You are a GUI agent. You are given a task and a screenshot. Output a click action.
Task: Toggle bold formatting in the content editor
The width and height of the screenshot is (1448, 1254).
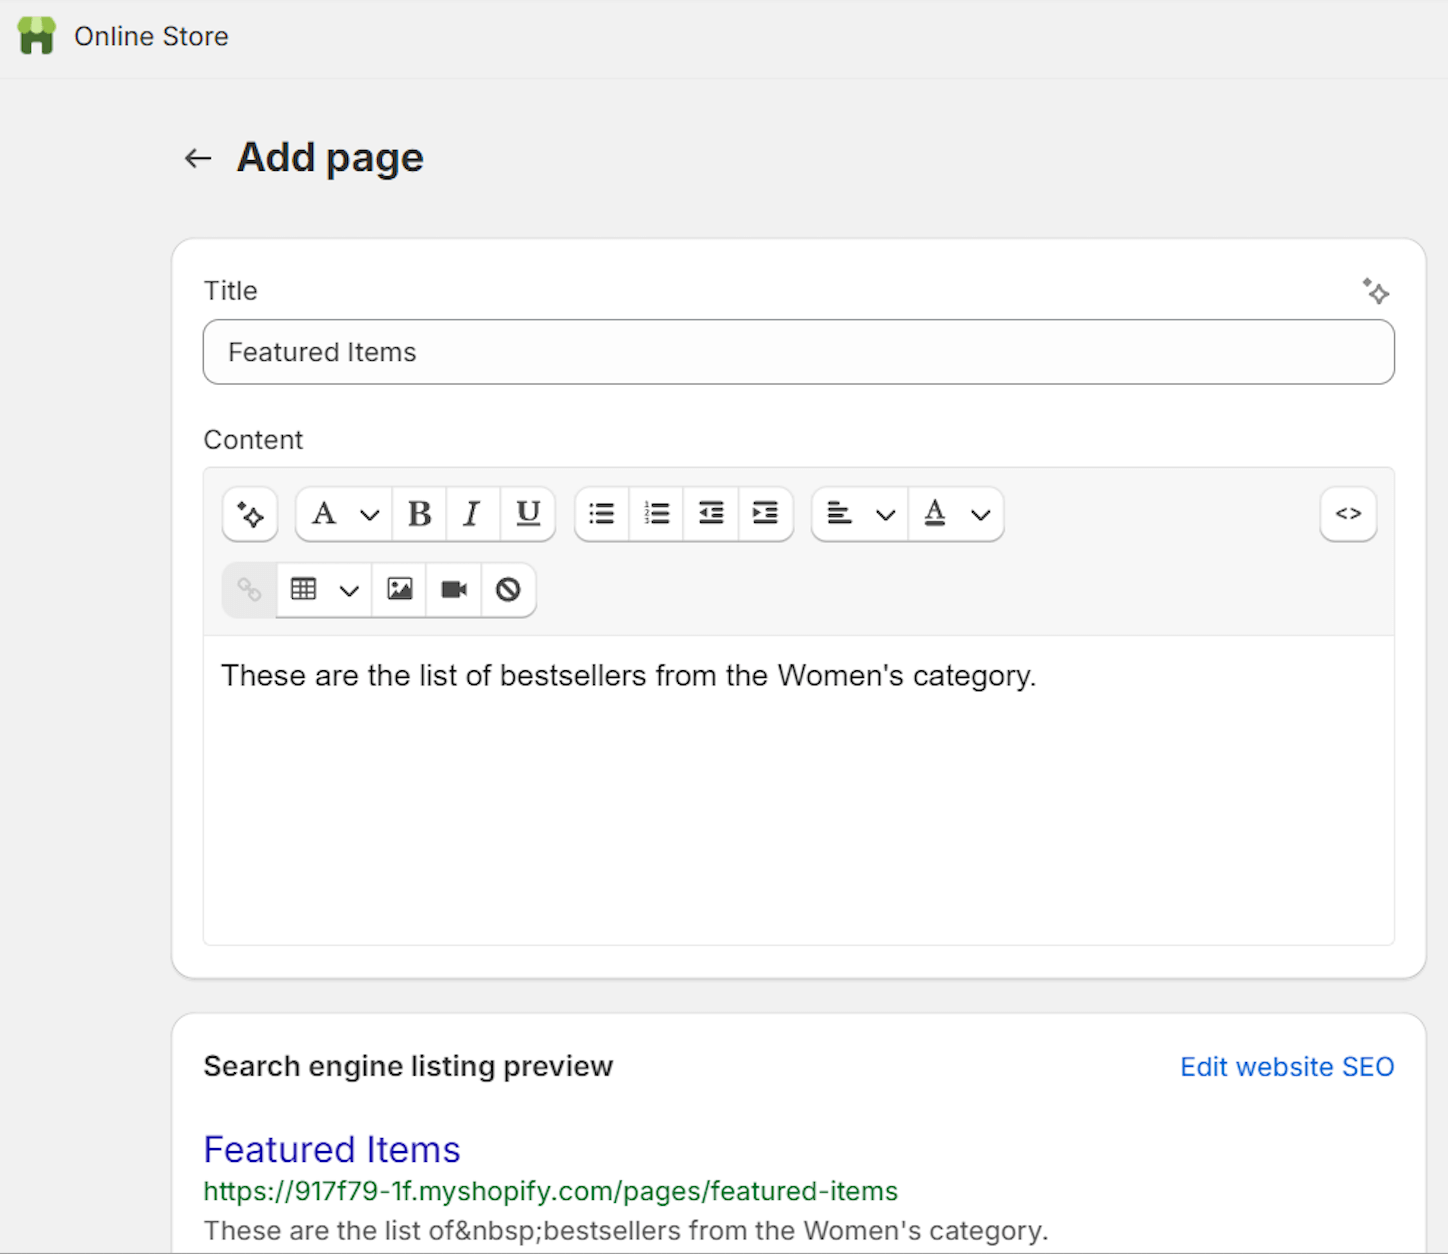point(419,514)
